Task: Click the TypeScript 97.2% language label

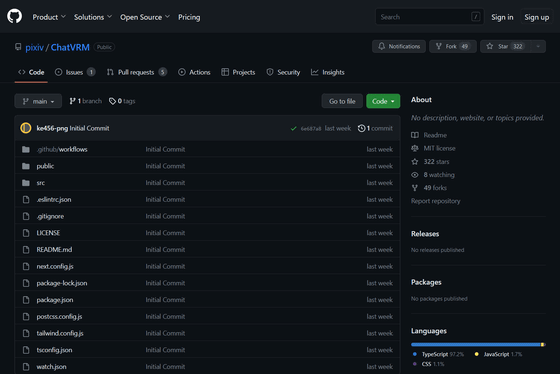Action: (438, 354)
